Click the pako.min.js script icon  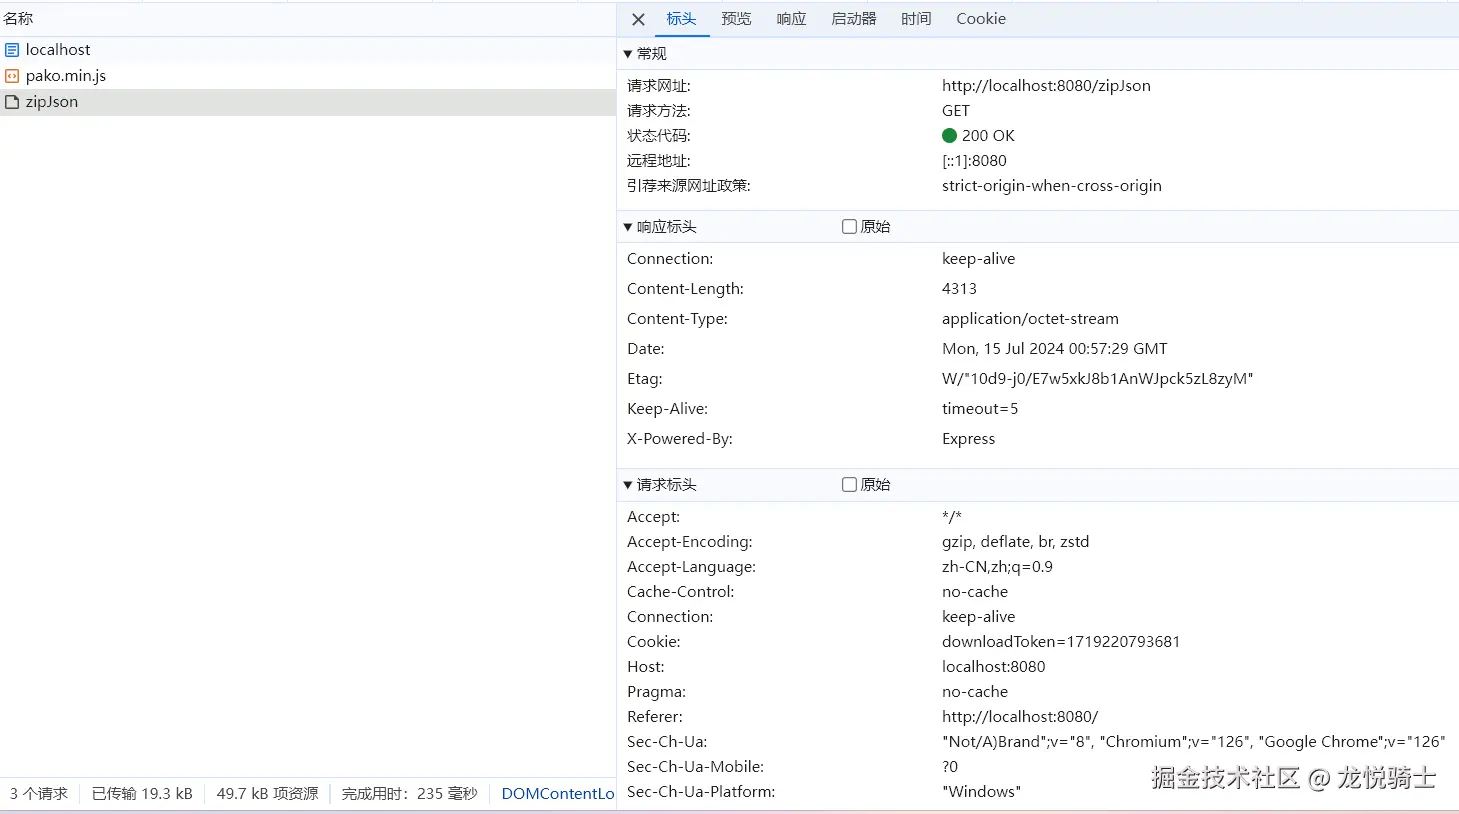tap(12, 75)
